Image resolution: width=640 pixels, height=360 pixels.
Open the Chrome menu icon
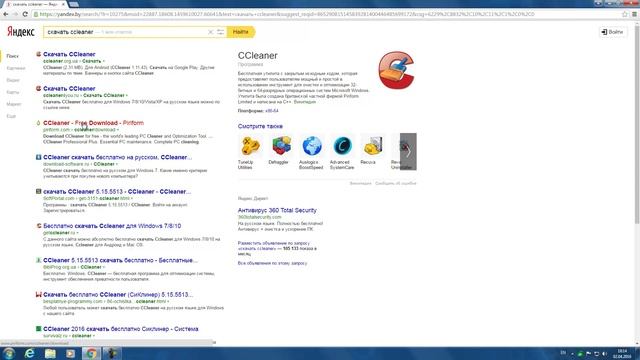634,14
